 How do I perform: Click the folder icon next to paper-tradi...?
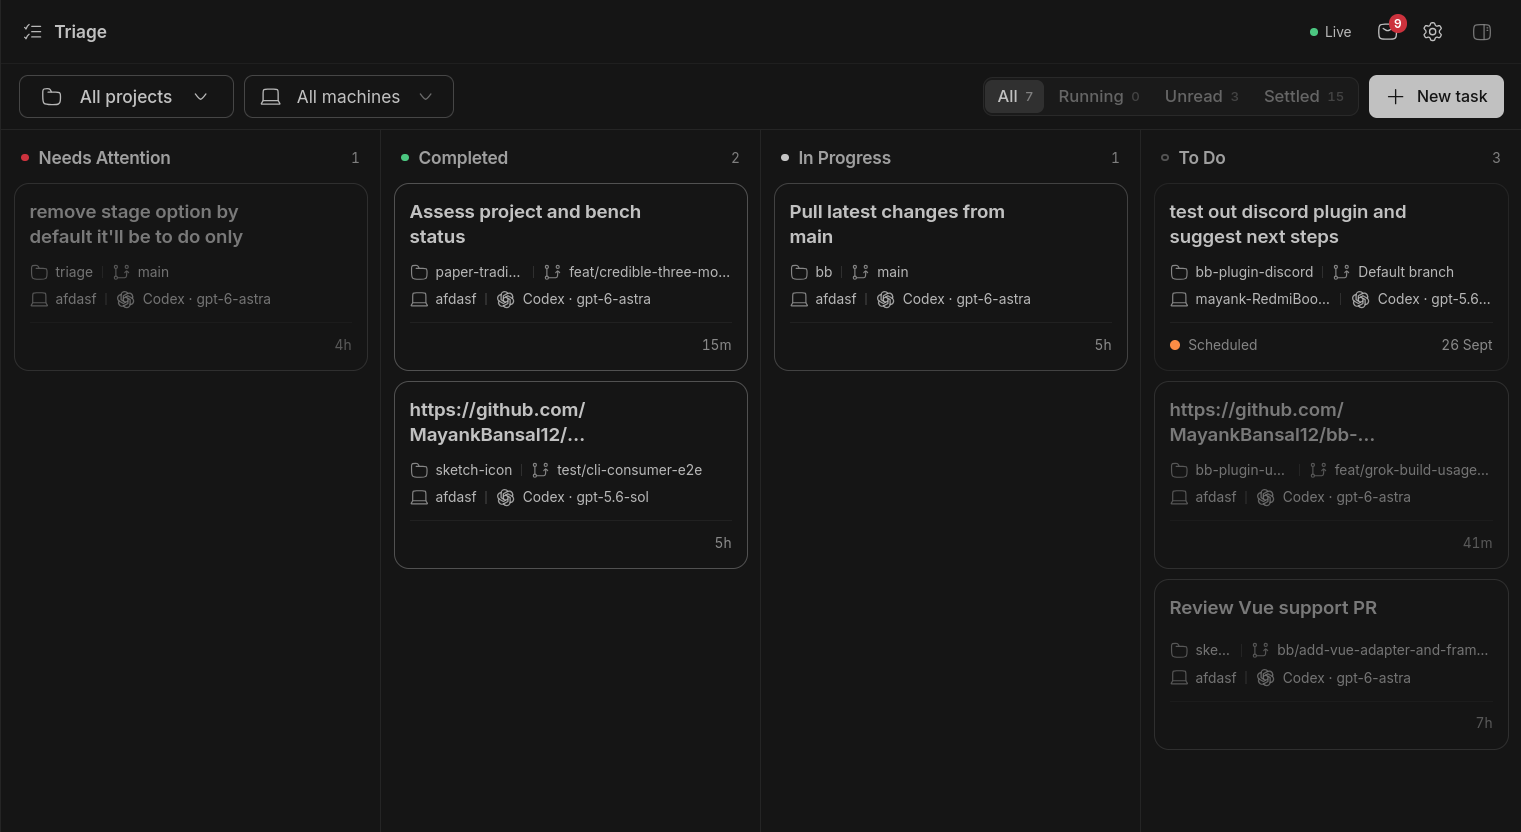[x=419, y=272]
